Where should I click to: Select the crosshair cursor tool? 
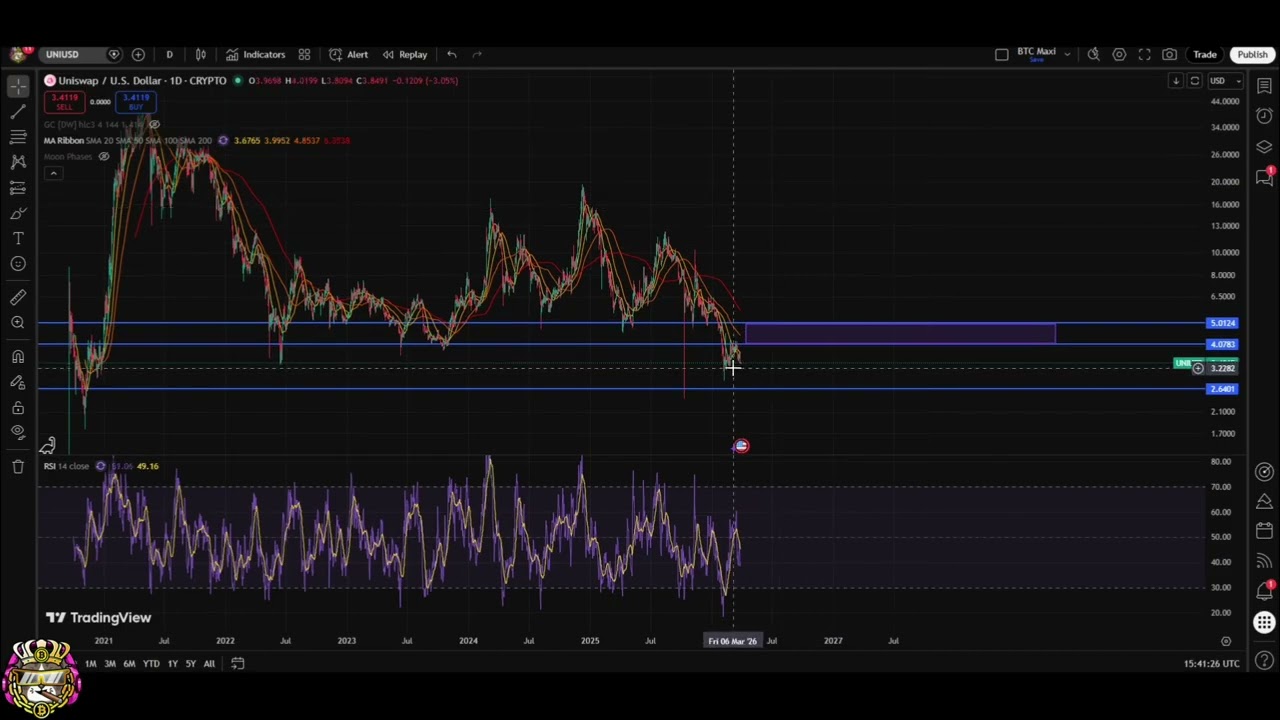(x=18, y=86)
